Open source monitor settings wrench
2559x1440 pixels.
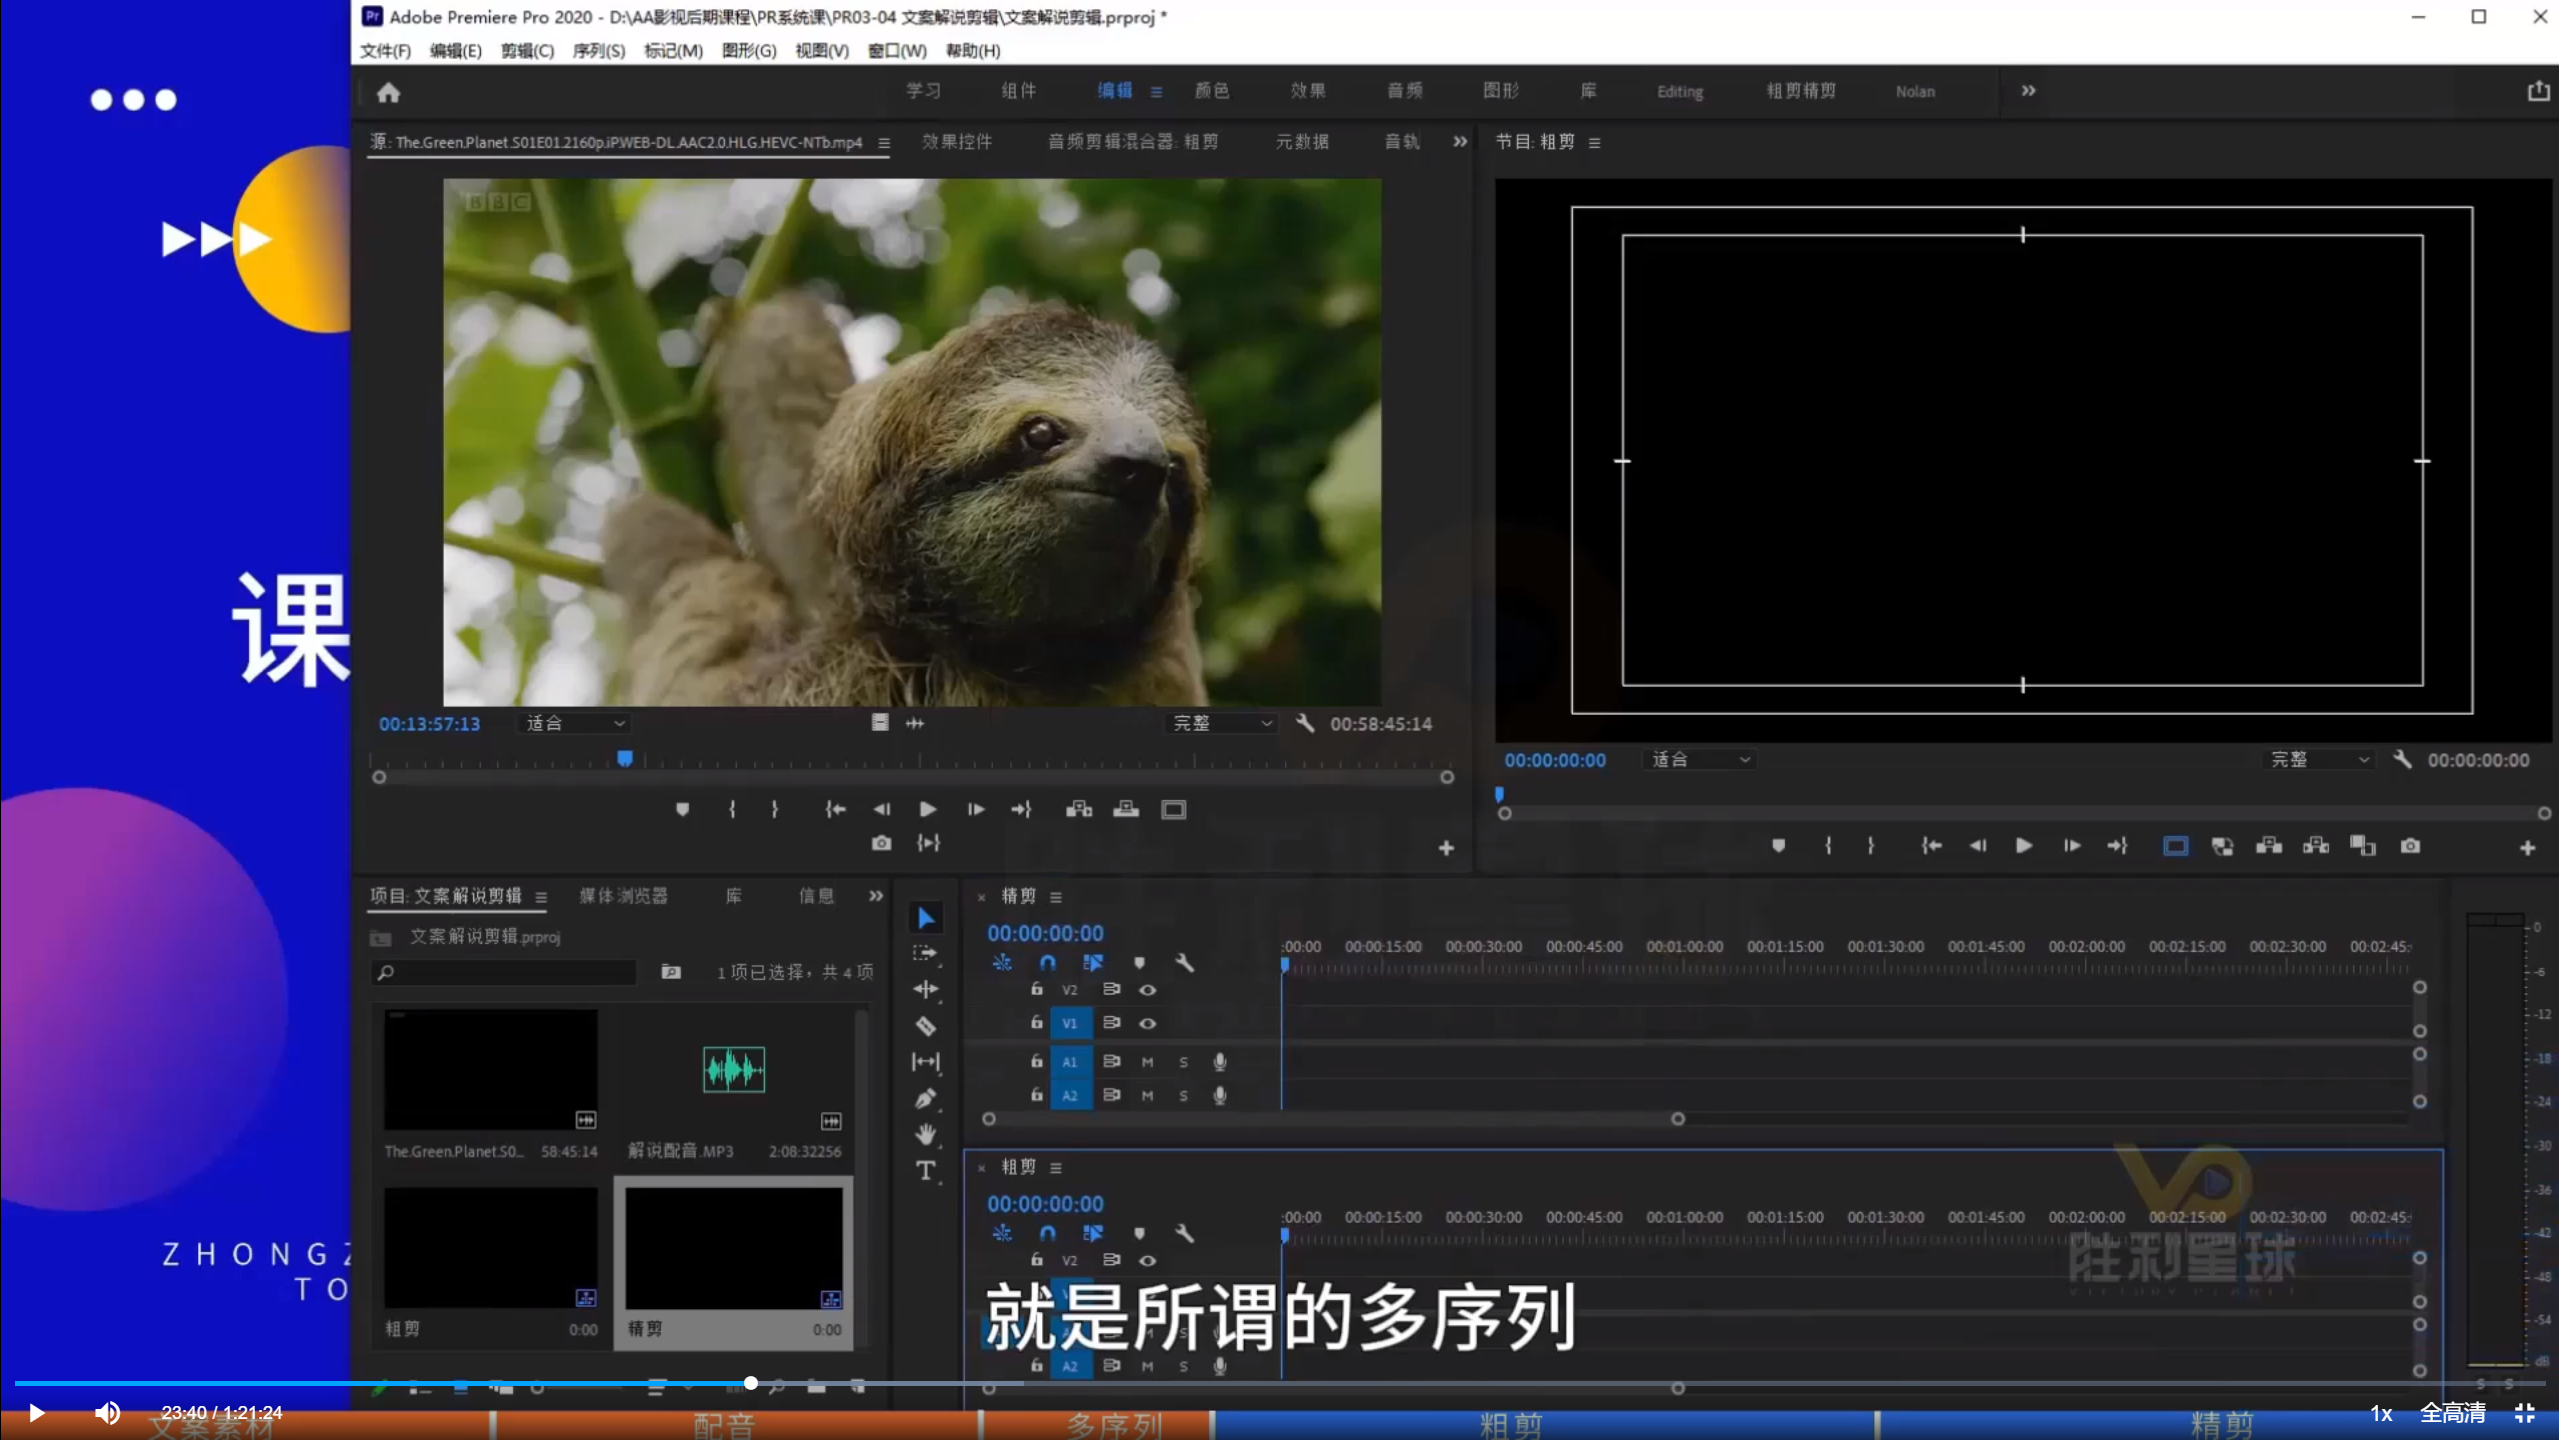(1304, 722)
